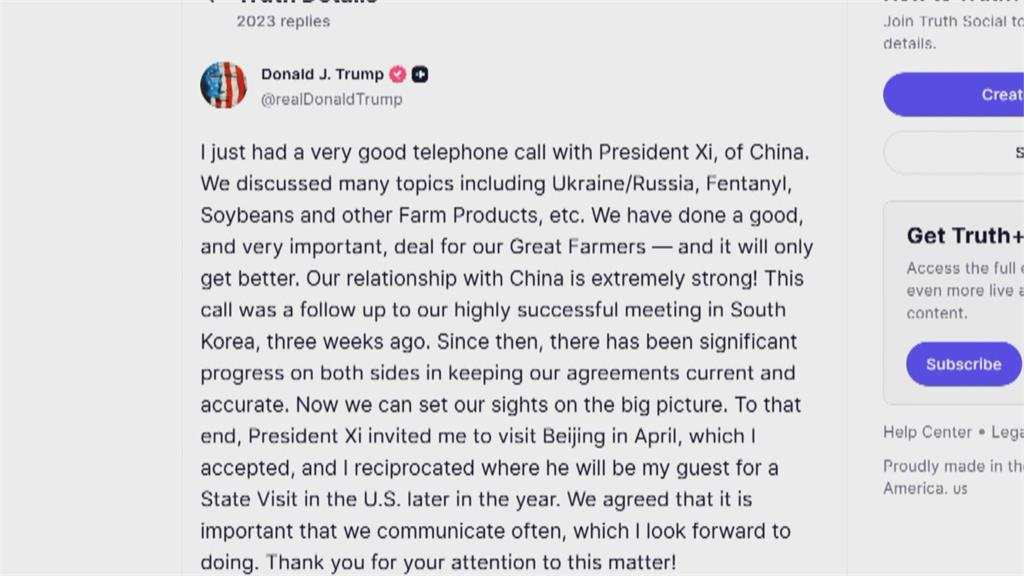Click the black Truth+ badge beside the name

click(x=420, y=74)
